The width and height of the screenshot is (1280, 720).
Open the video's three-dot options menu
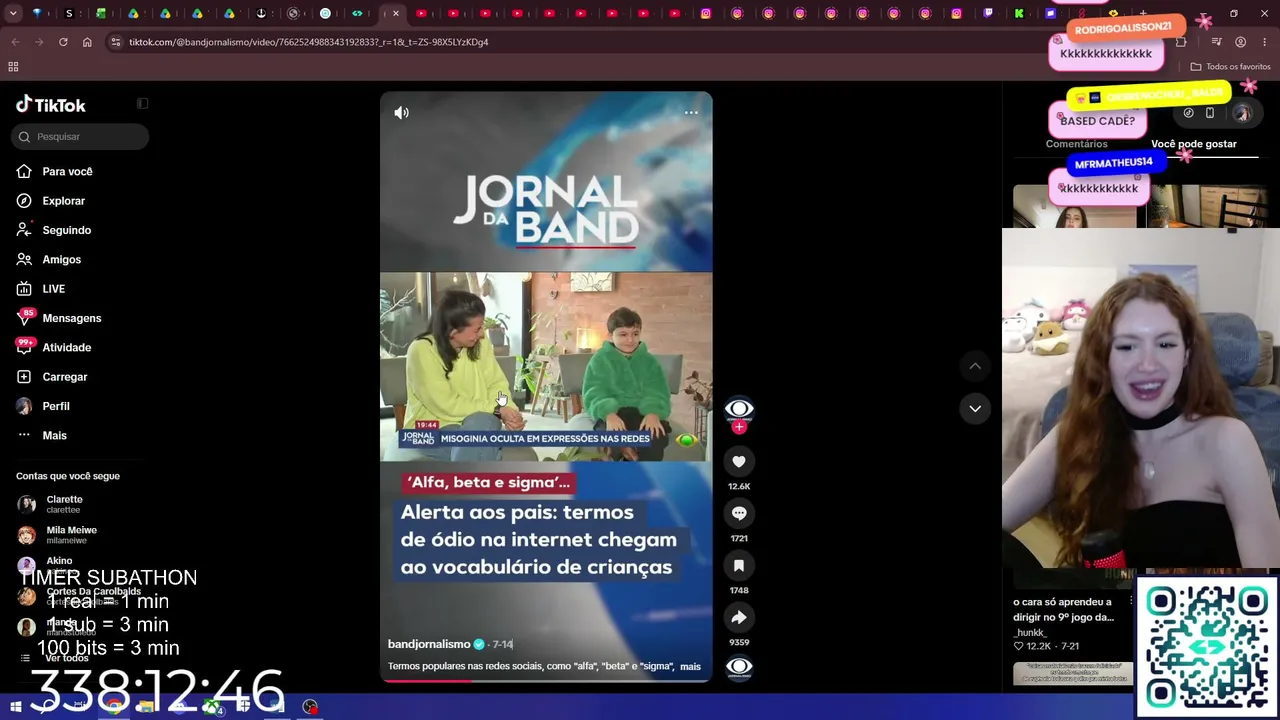point(691,113)
